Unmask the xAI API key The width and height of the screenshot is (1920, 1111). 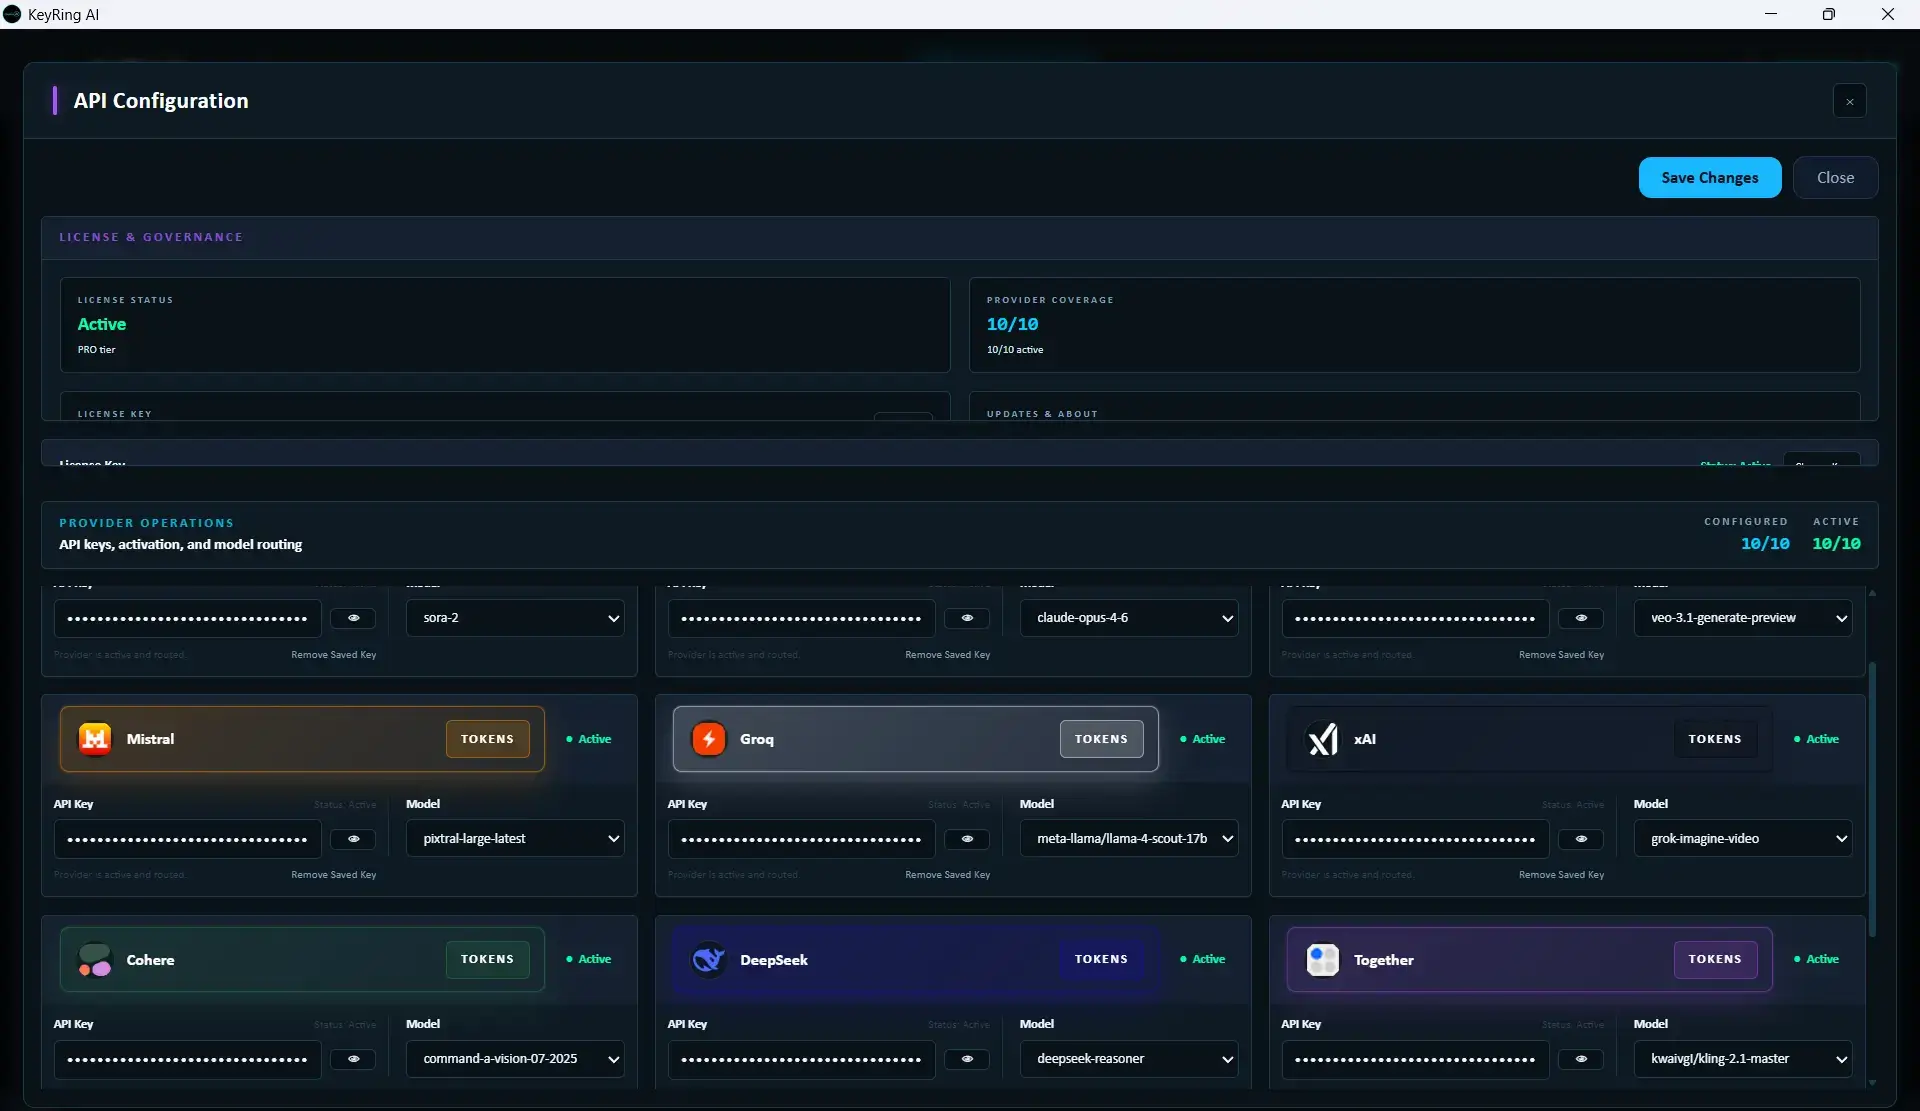point(1581,839)
